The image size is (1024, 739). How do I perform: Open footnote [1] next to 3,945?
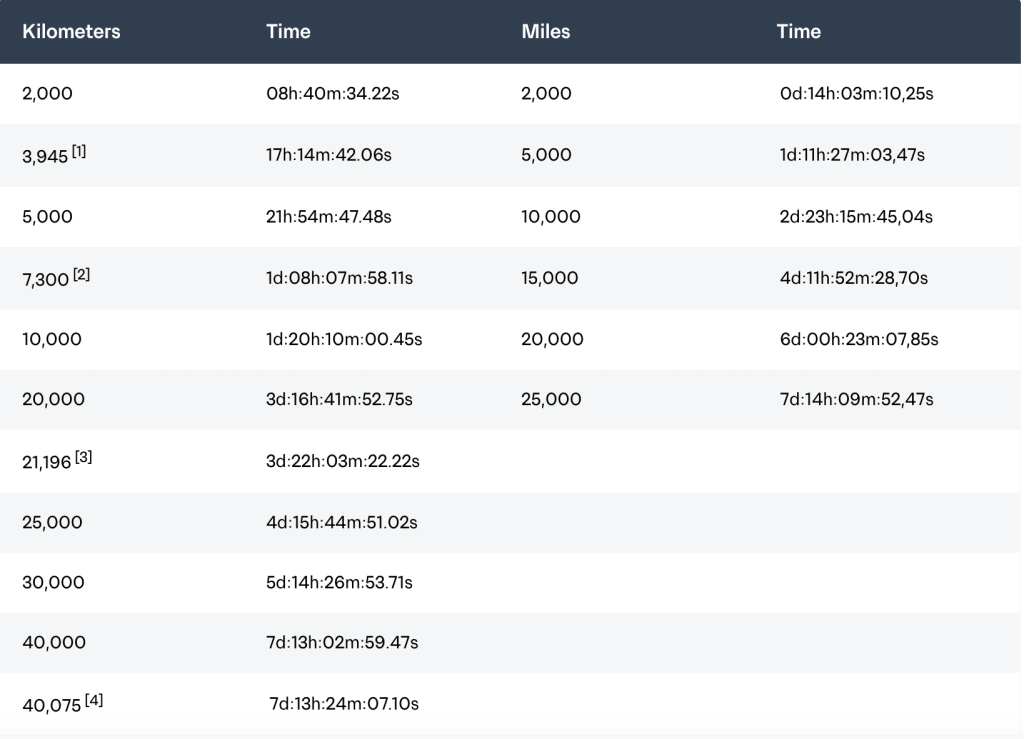[78, 151]
